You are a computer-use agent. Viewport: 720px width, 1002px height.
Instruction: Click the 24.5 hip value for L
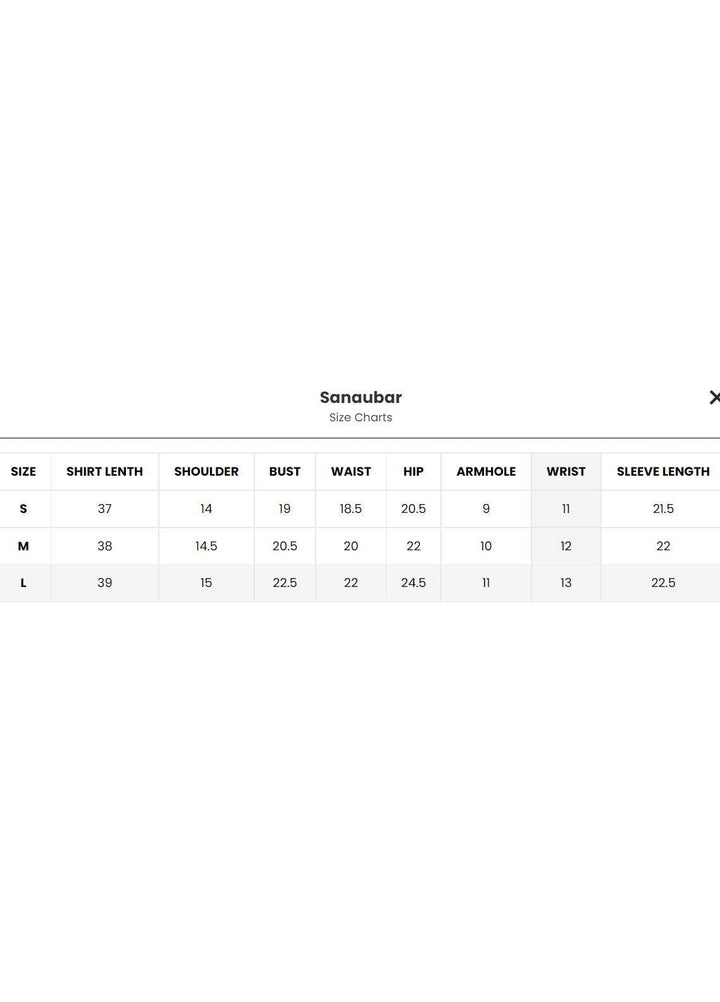pos(414,583)
